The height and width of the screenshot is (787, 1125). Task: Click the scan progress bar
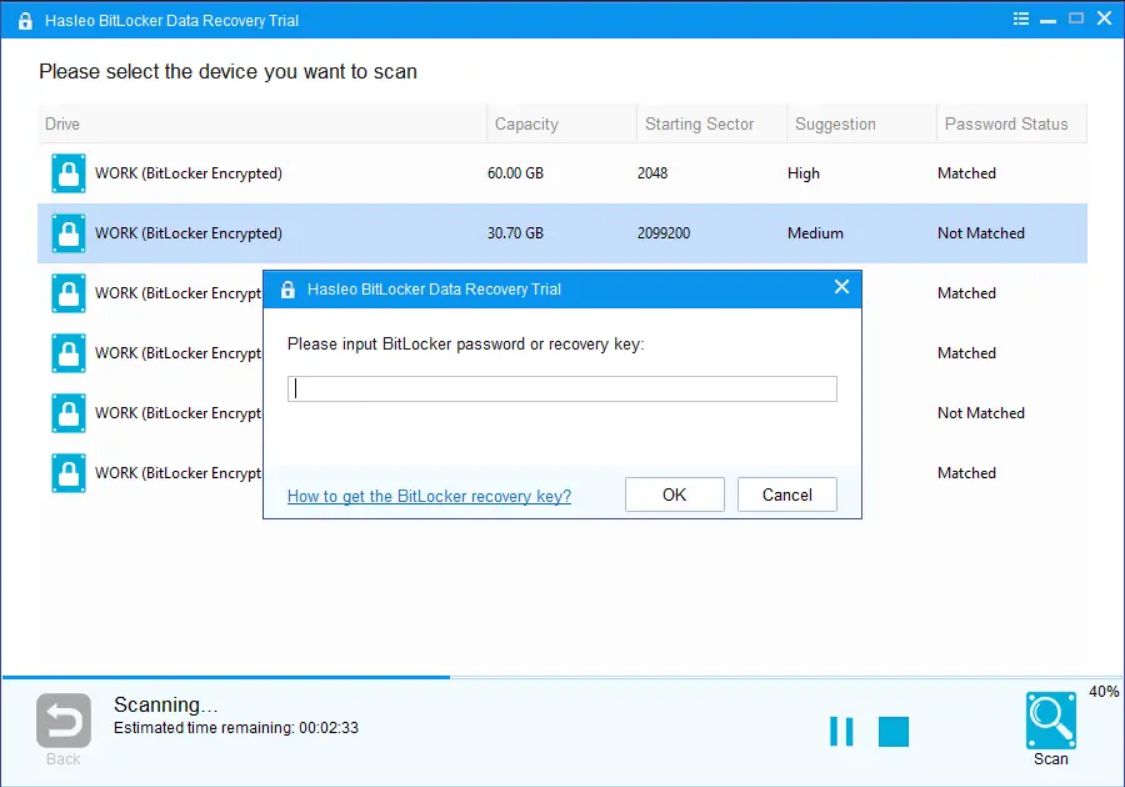[562, 677]
